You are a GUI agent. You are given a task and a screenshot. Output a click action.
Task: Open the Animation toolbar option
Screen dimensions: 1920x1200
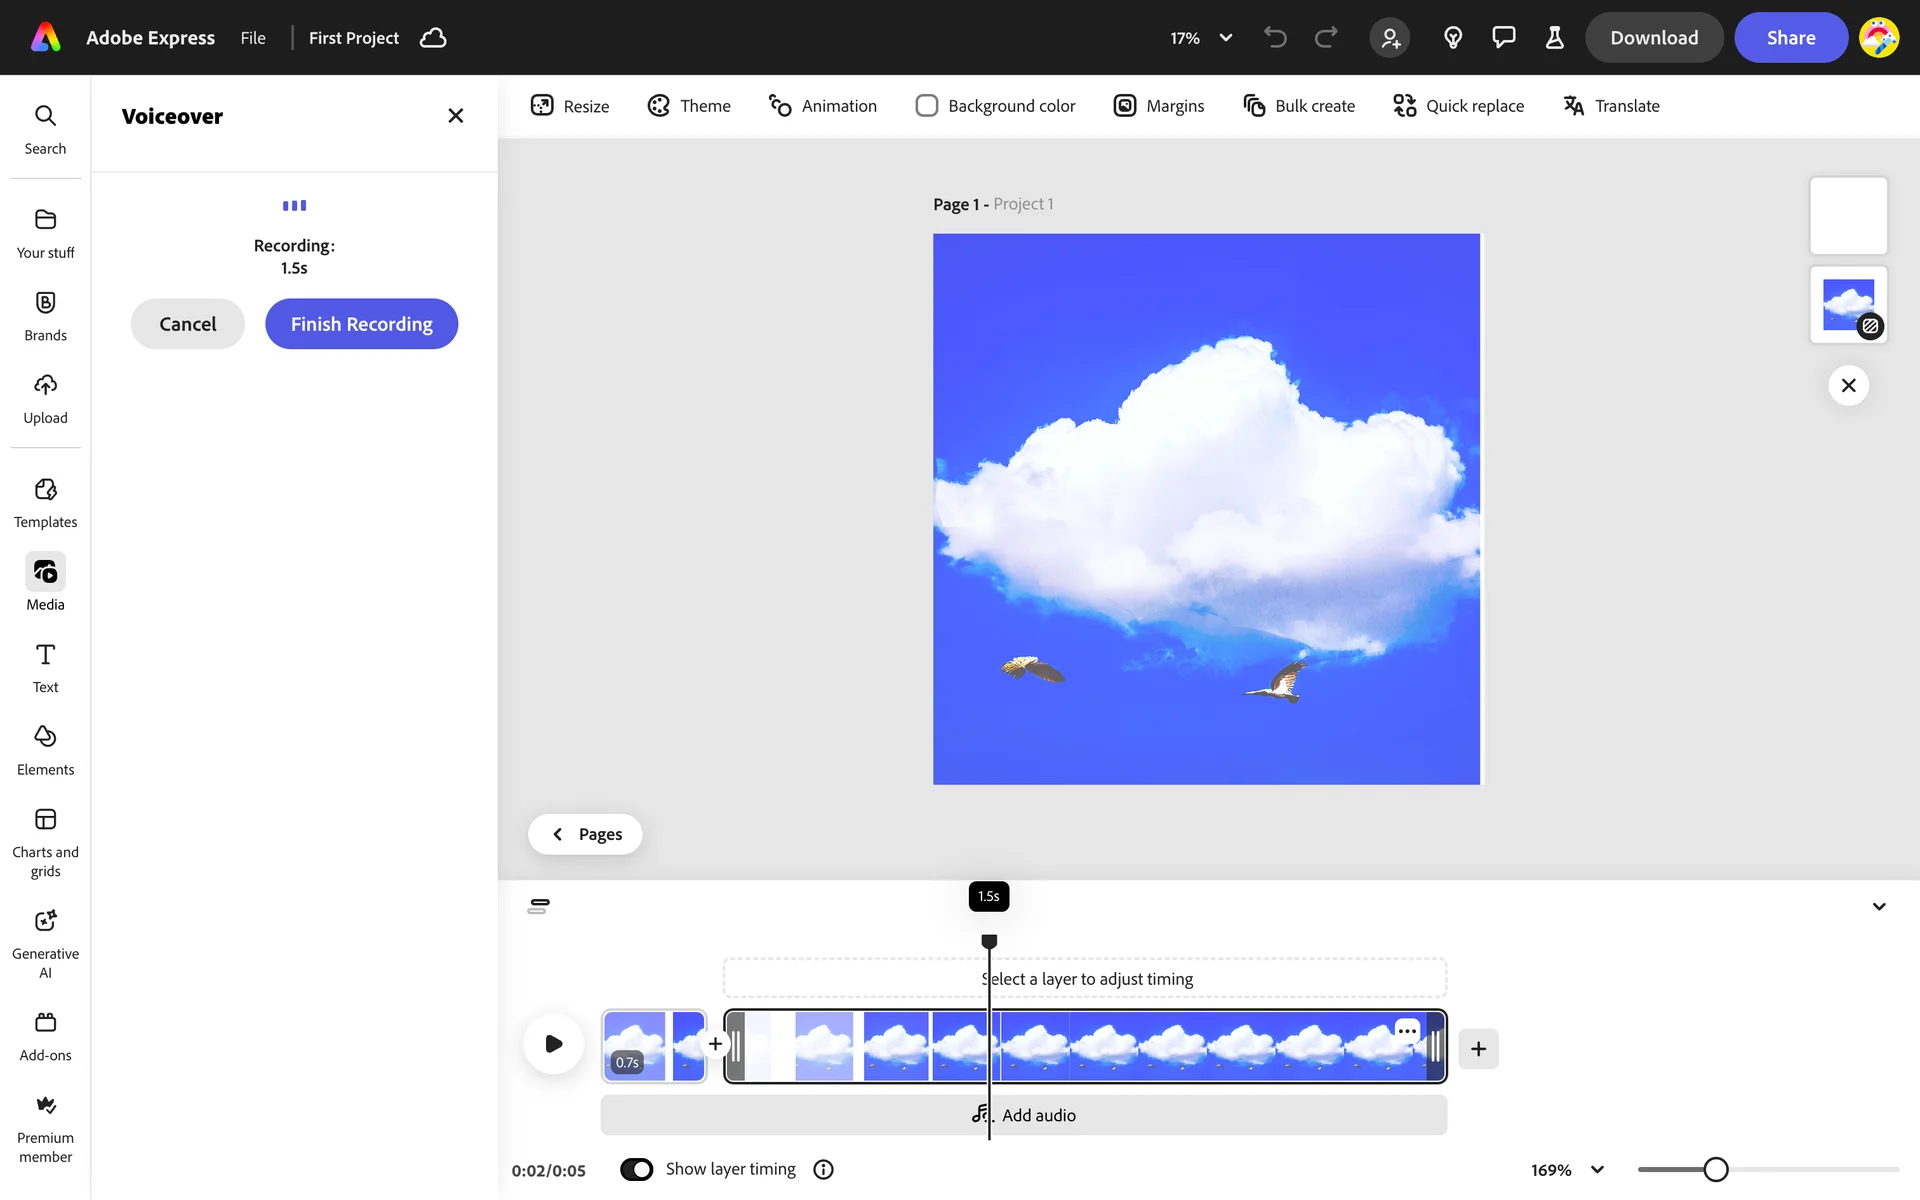(x=822, y=106)
